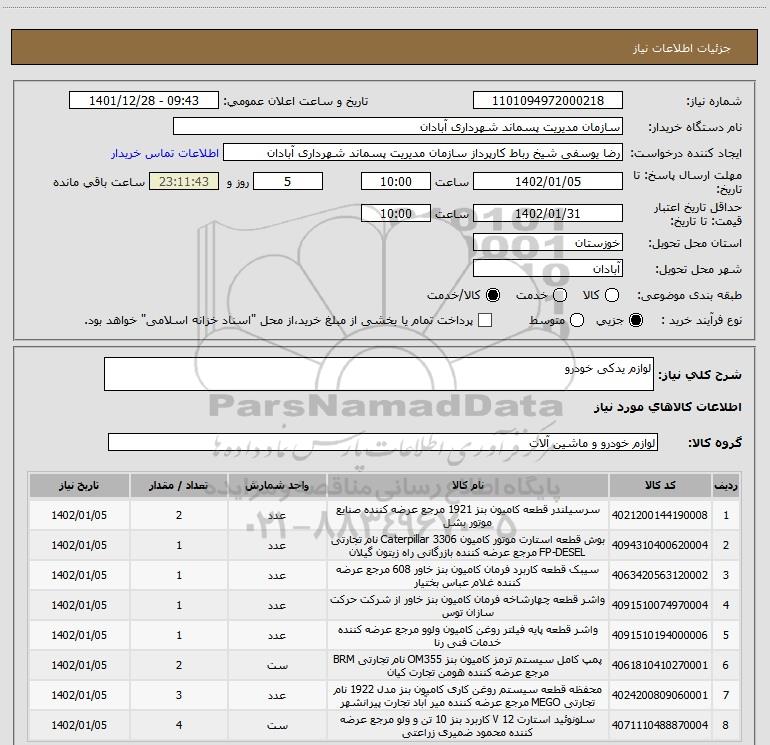Click response deadline hour 10:00 field

396,181
